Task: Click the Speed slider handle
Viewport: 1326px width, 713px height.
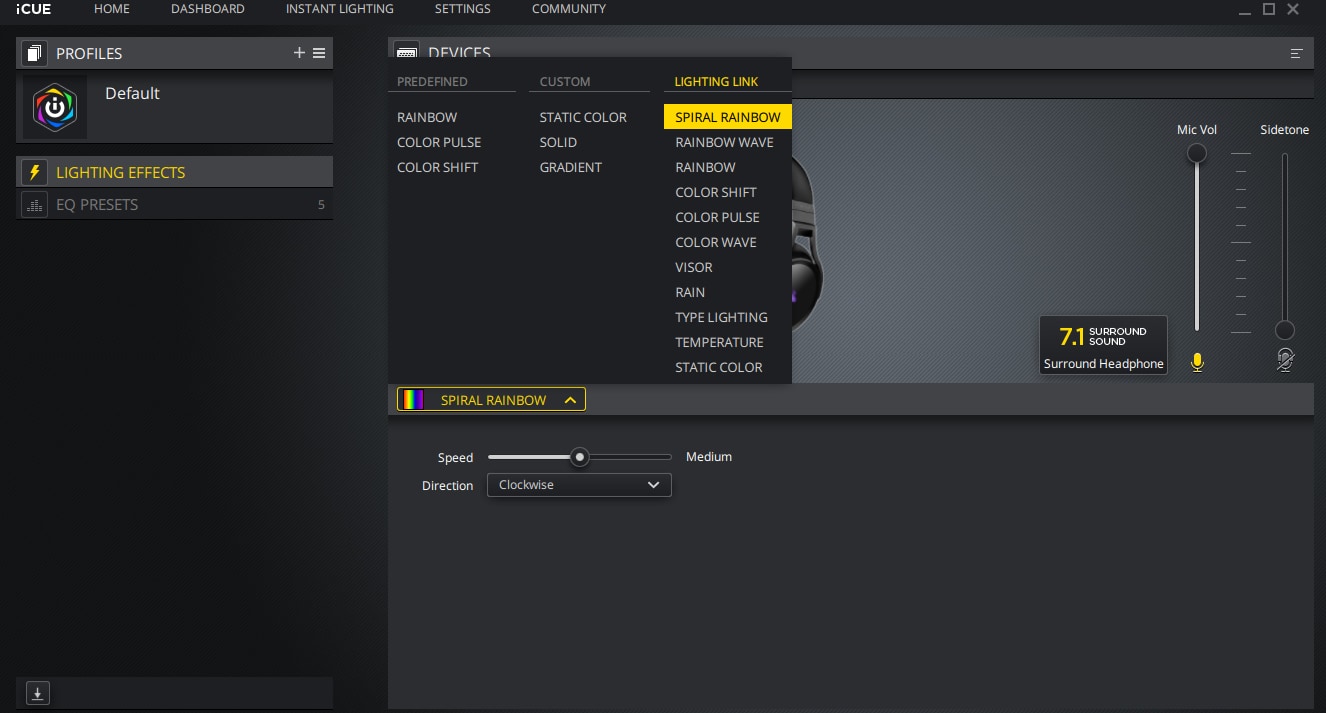Action: click(x=579, y=457)
